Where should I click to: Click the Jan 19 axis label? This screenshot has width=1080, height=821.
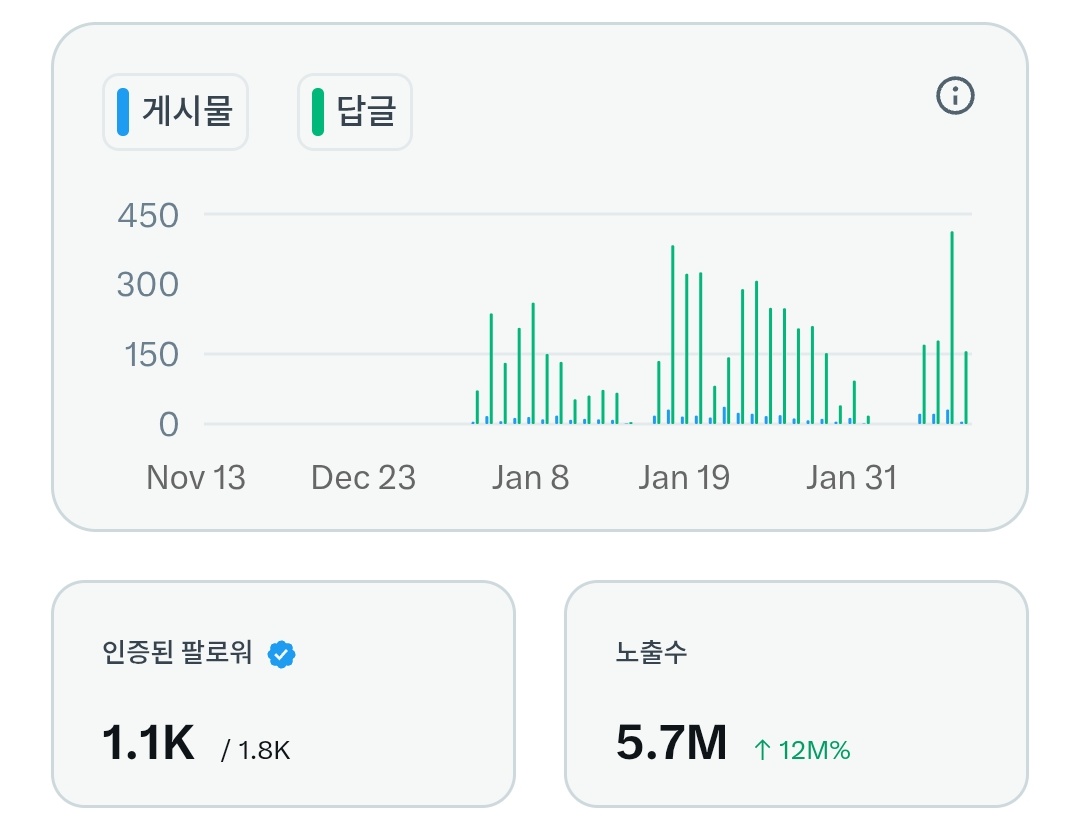point(683,477)
